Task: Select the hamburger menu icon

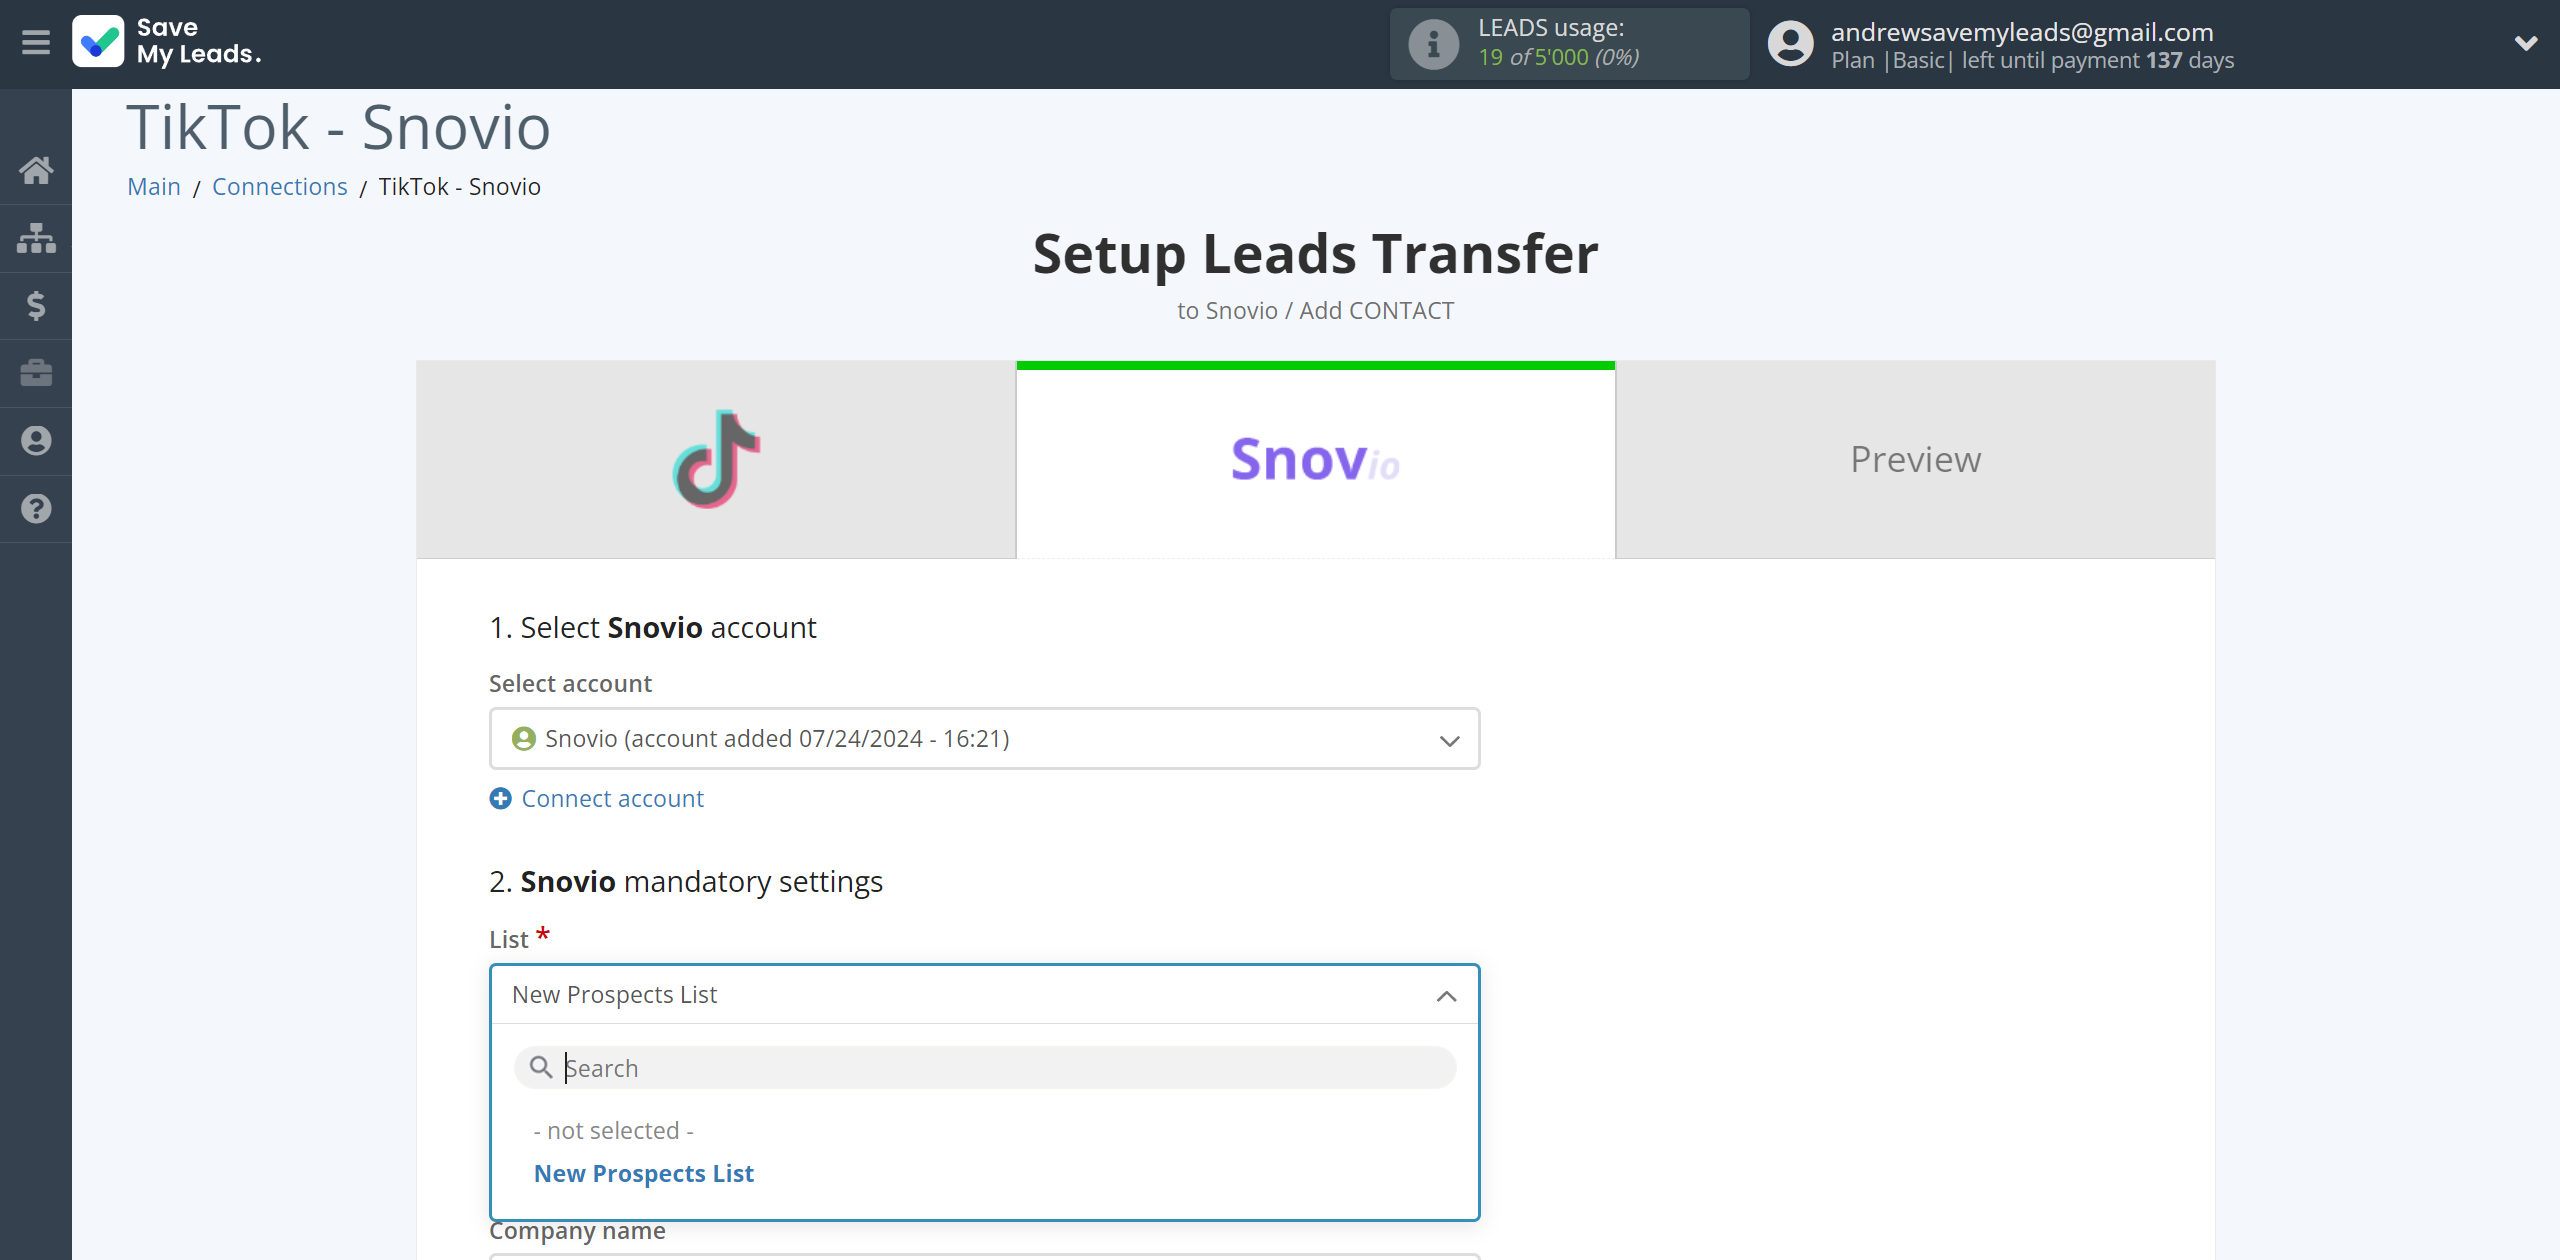Action: (36, 44)
